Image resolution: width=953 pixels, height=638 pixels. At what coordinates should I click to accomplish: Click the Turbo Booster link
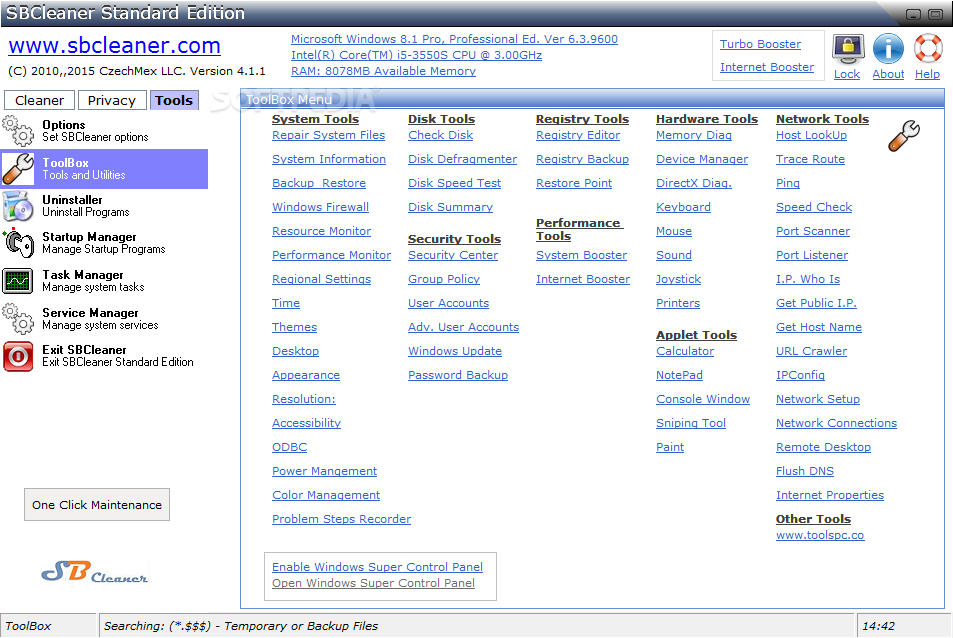760,44
